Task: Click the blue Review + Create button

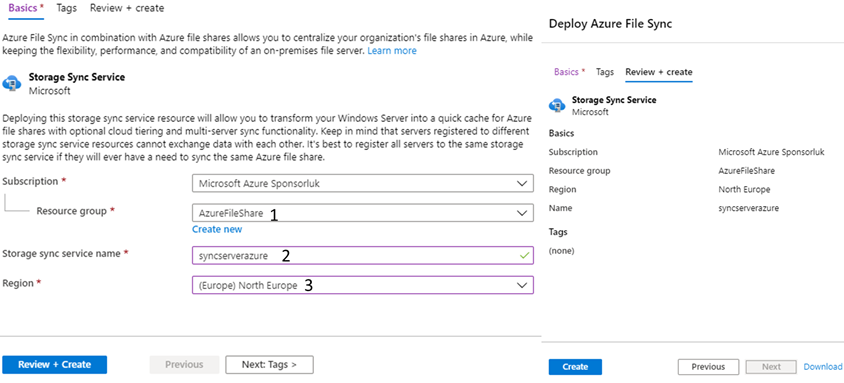Action: point(55,365)
